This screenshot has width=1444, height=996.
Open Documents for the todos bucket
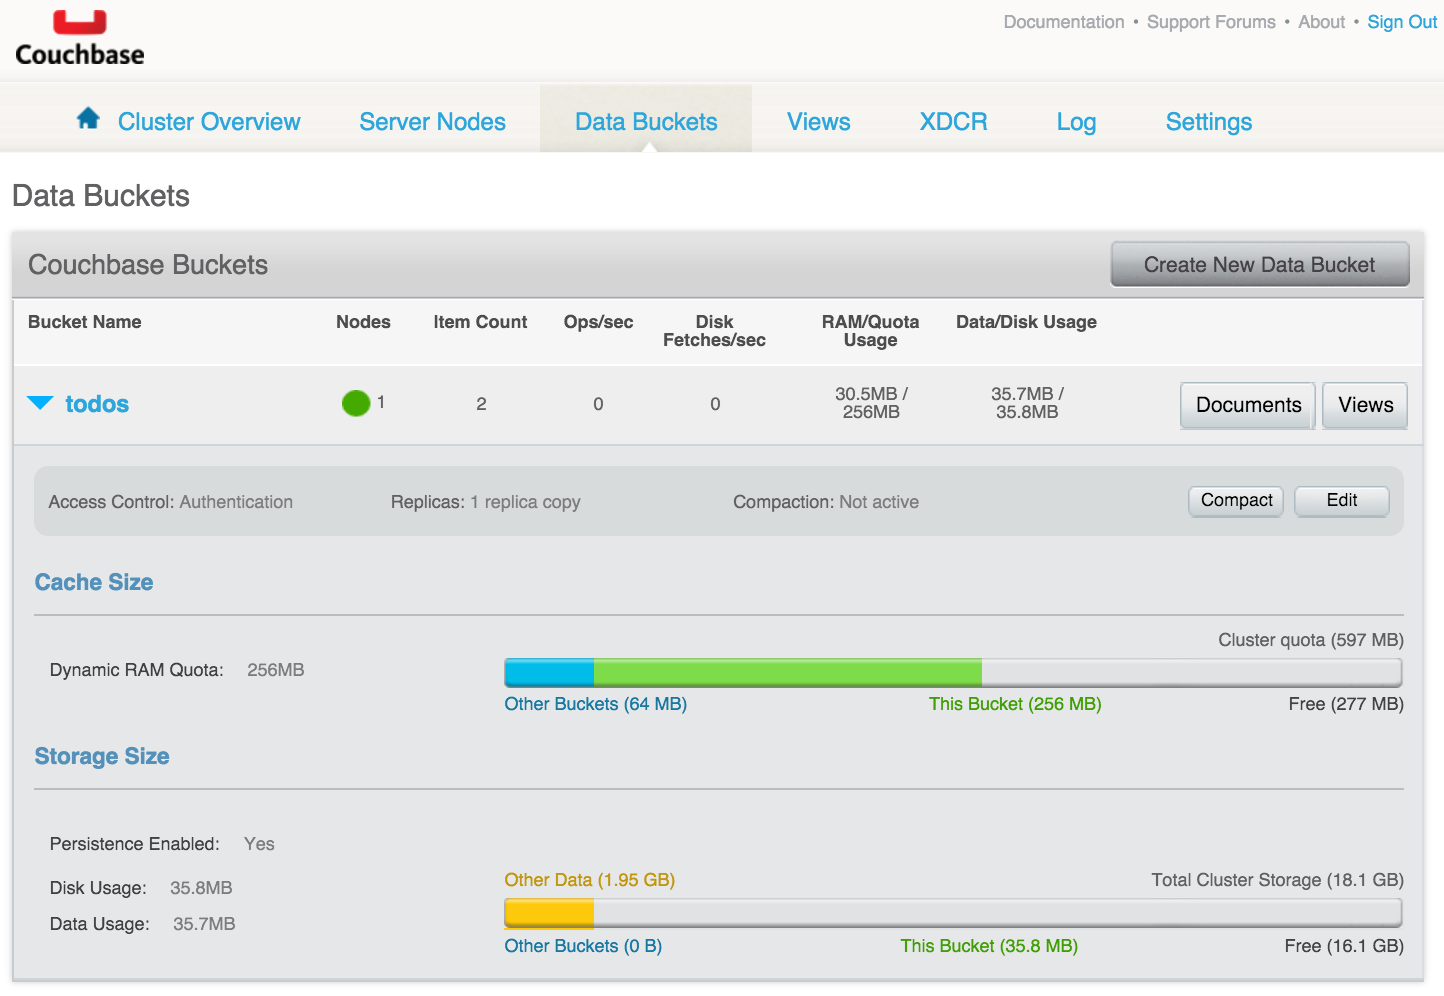coord(1248,405)
